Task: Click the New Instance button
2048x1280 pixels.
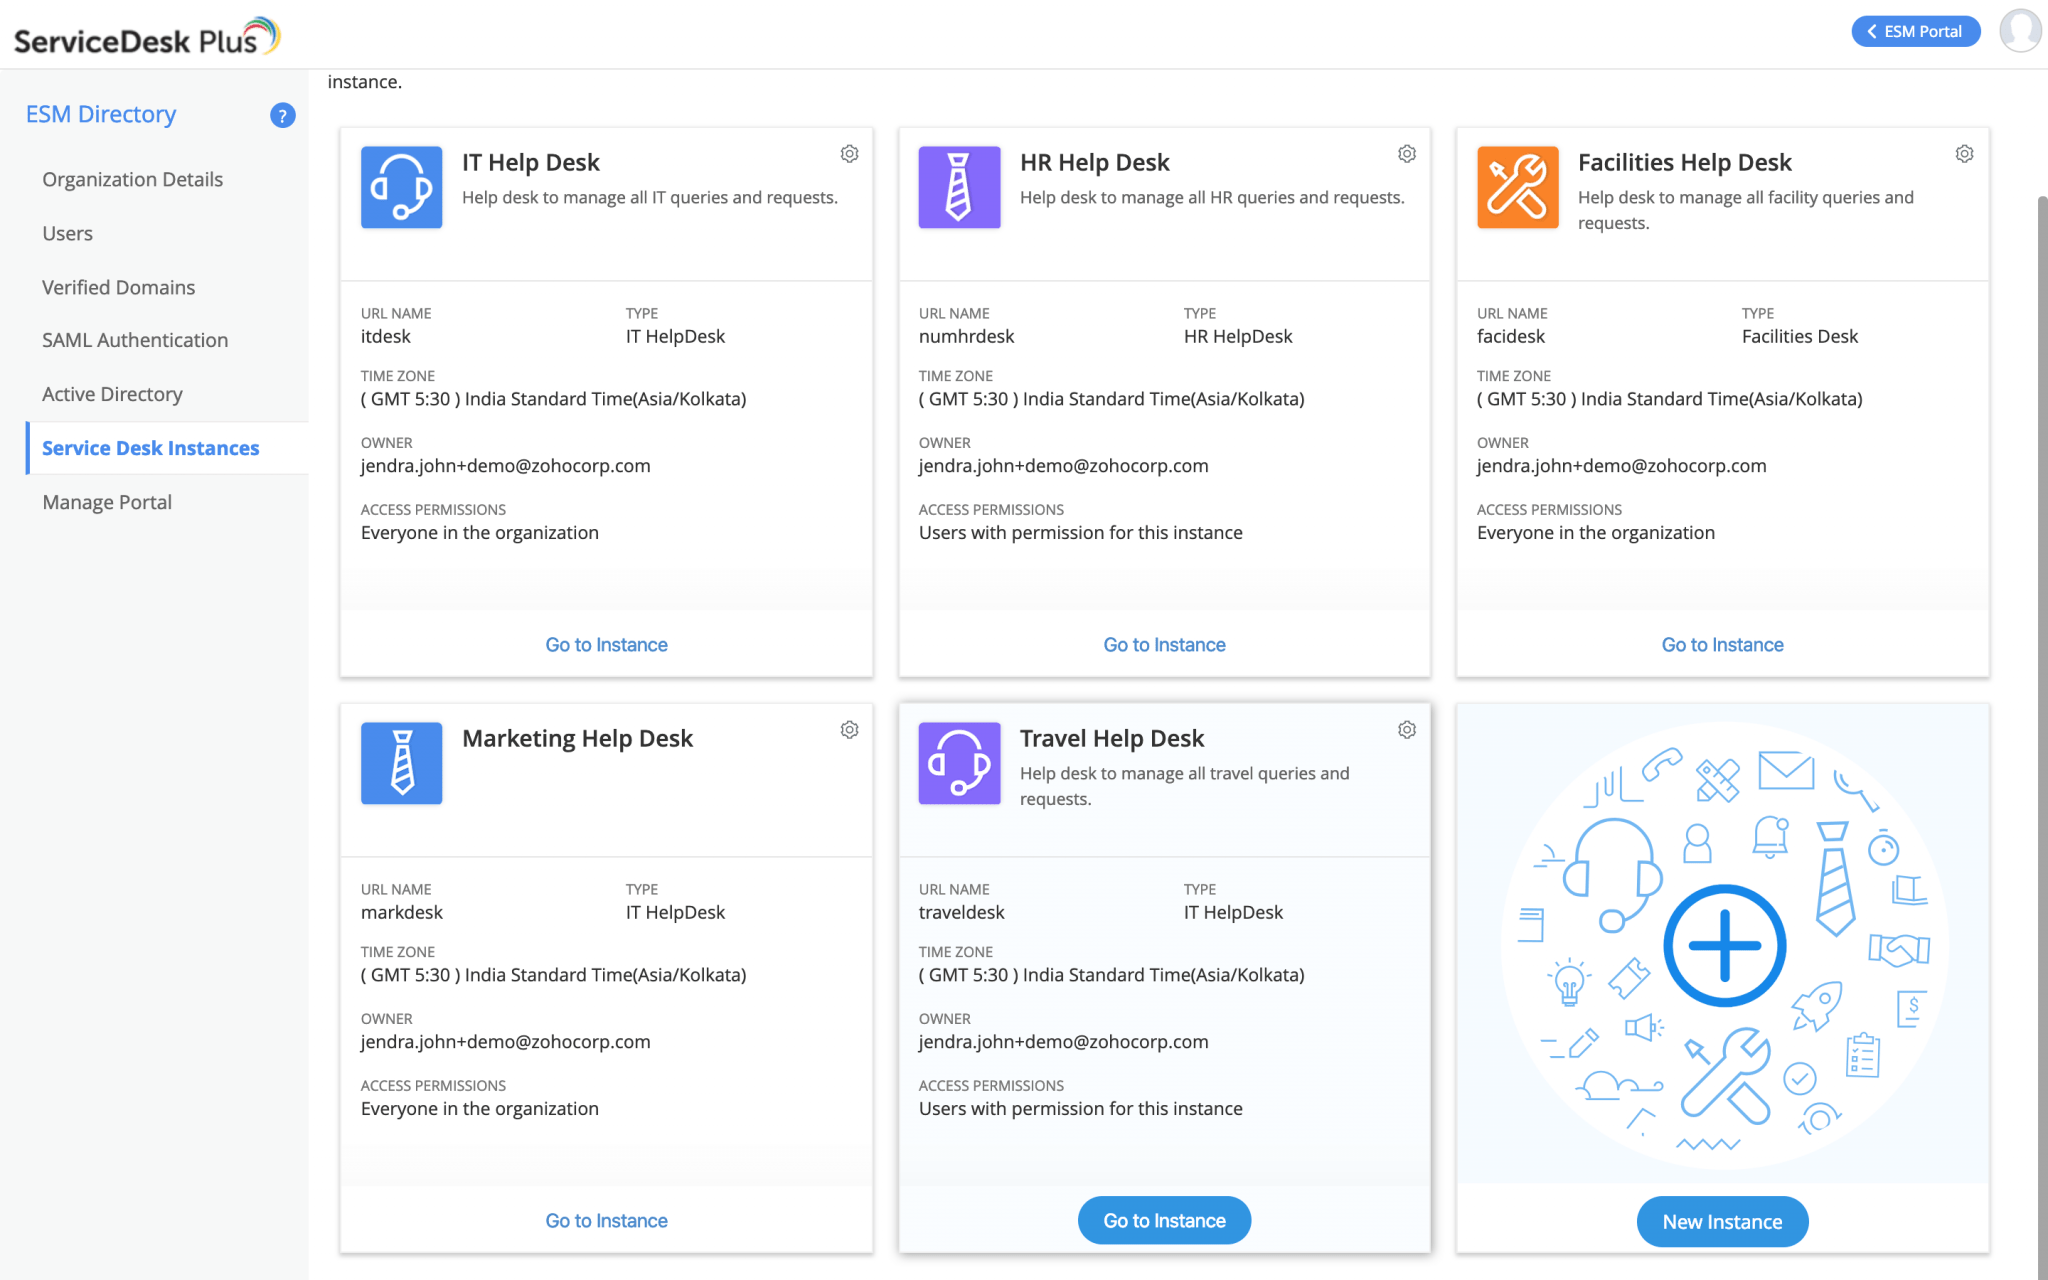Action: 1722,1221
